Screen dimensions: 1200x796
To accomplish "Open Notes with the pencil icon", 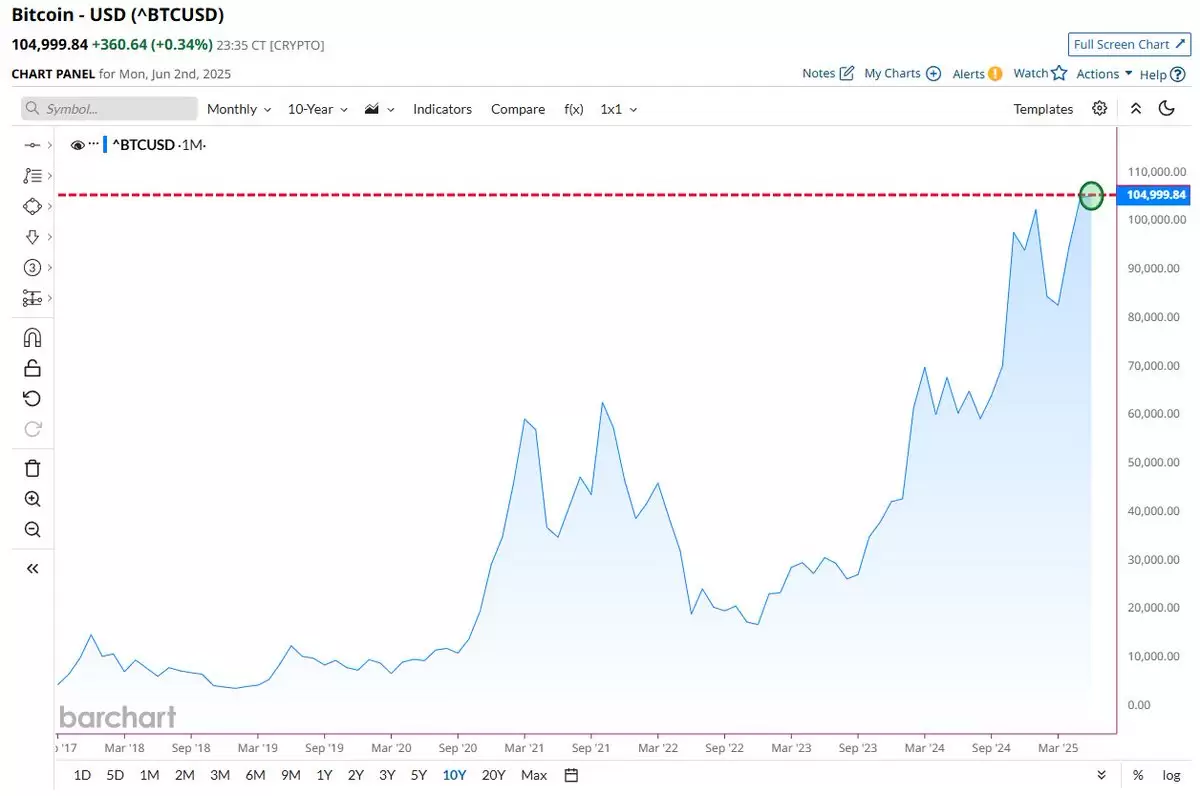I will point(847,73).
